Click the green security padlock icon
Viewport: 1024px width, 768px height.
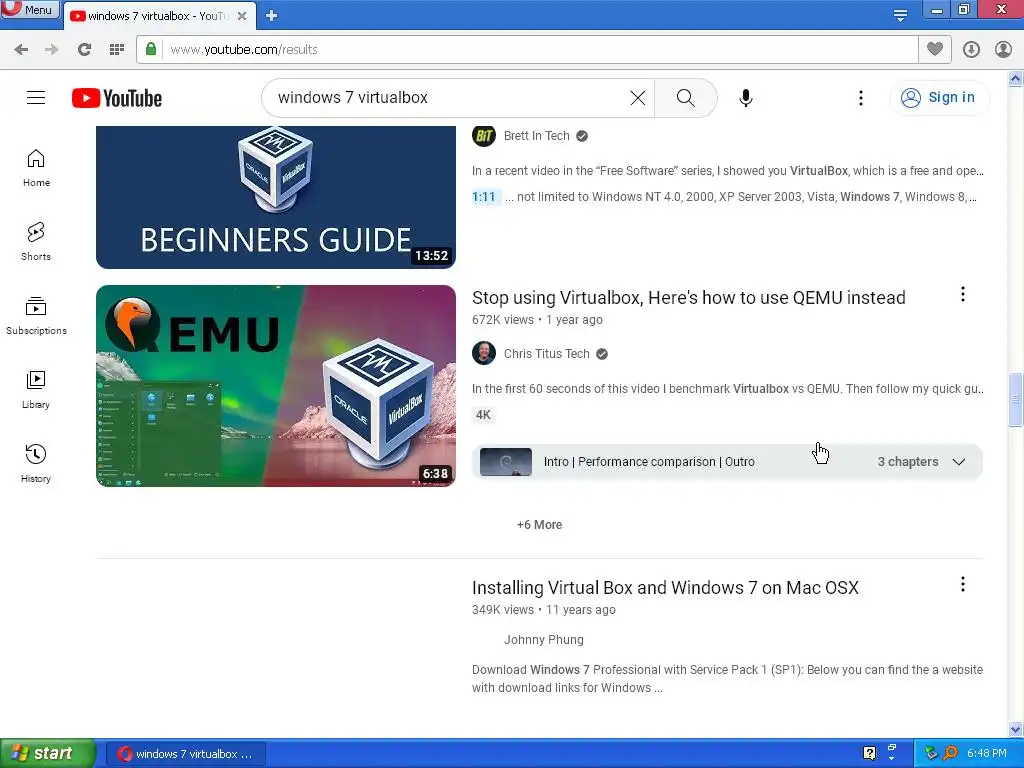[151, 50]
